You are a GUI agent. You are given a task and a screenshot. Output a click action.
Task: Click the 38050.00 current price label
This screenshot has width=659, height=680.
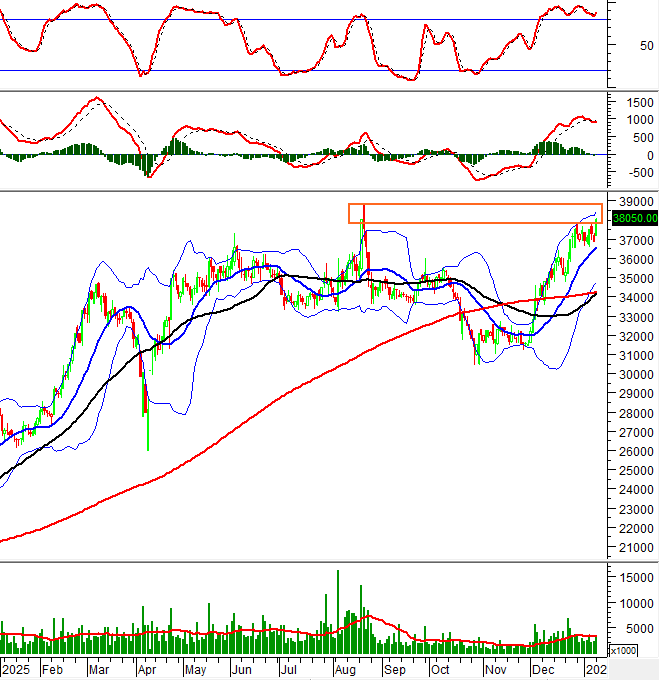coord(635,217)
